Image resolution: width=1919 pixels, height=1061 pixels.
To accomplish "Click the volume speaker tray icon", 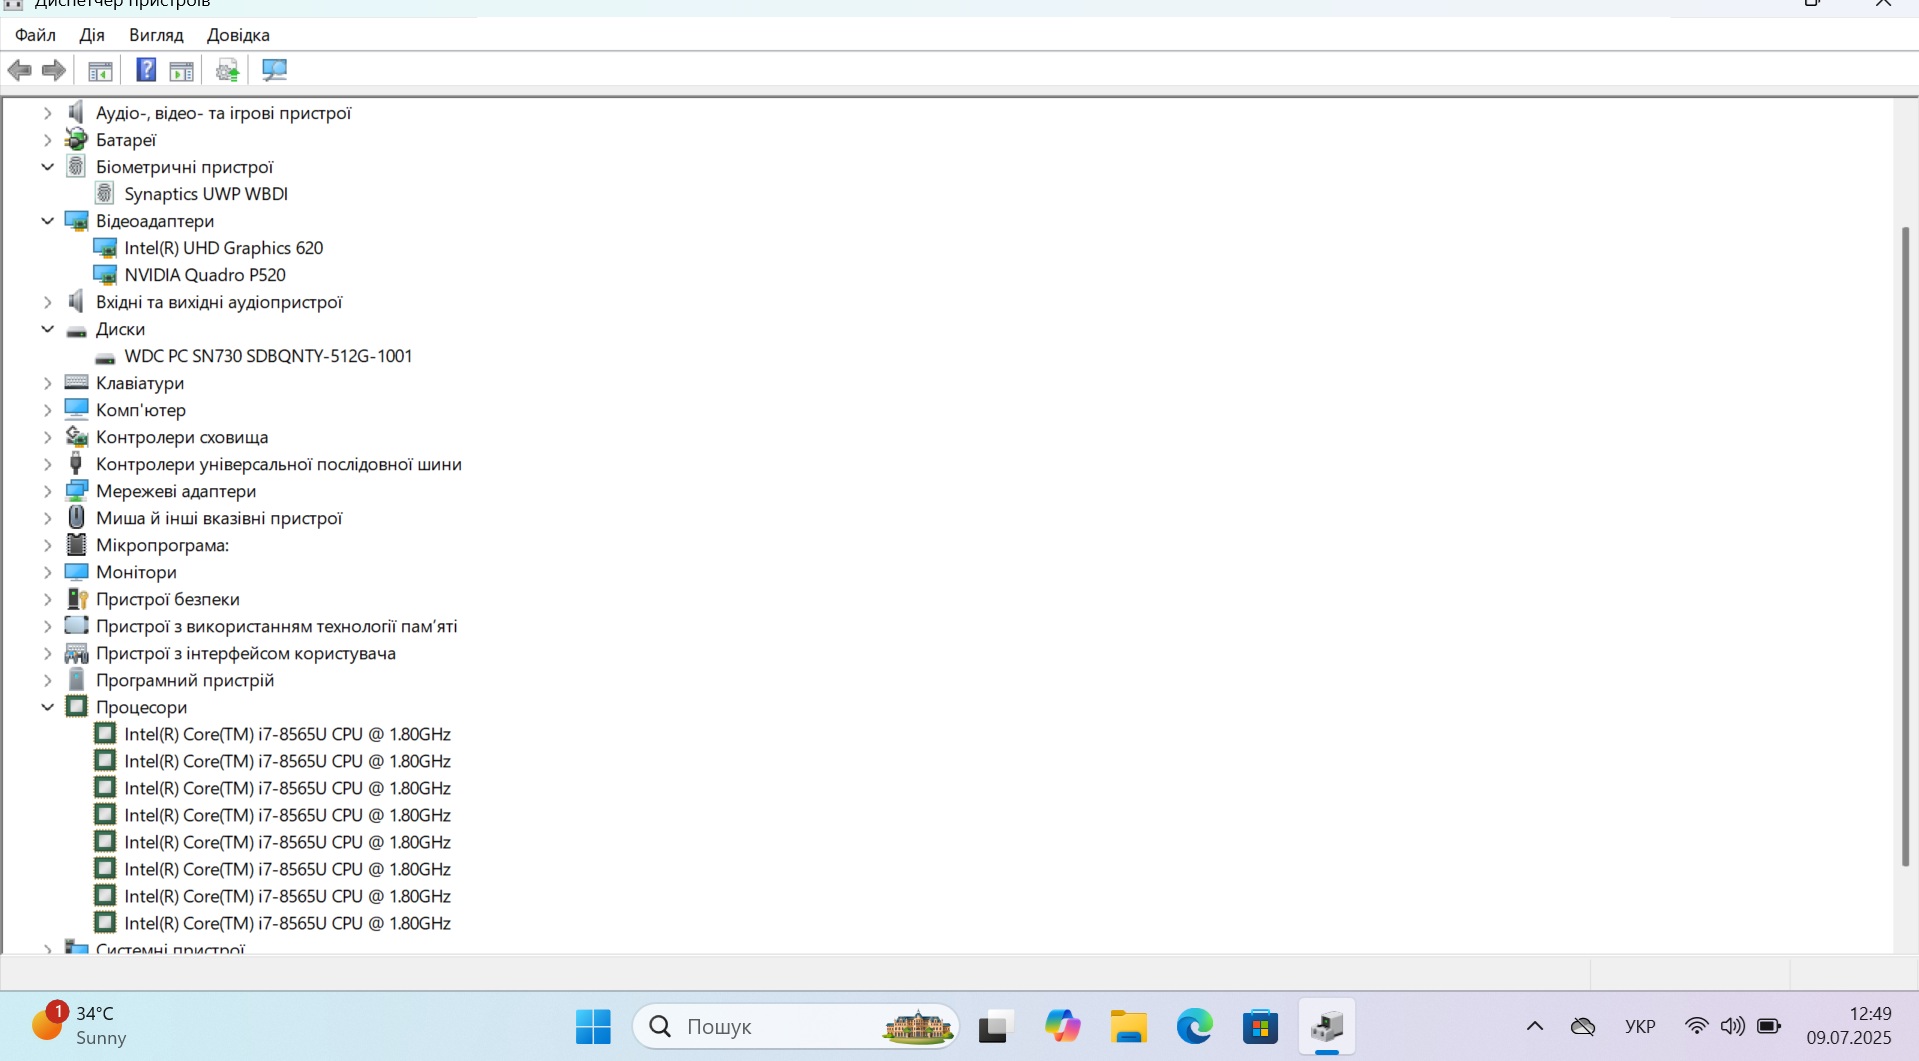I will tap(1732, 1026).
